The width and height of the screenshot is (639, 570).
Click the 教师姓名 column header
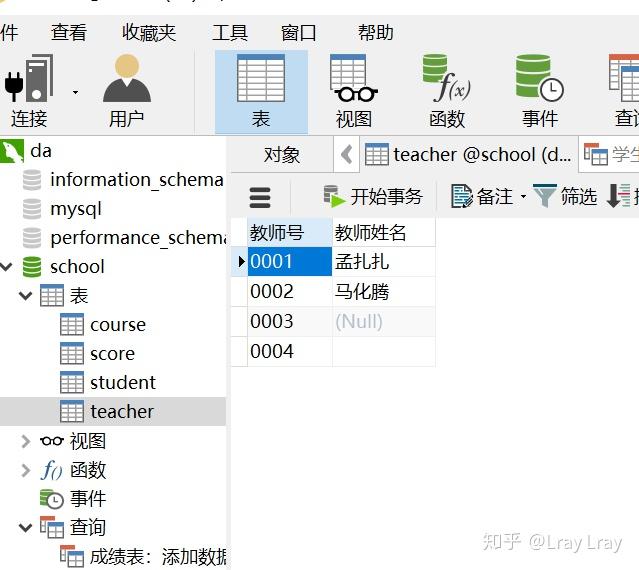coord(384,233)
